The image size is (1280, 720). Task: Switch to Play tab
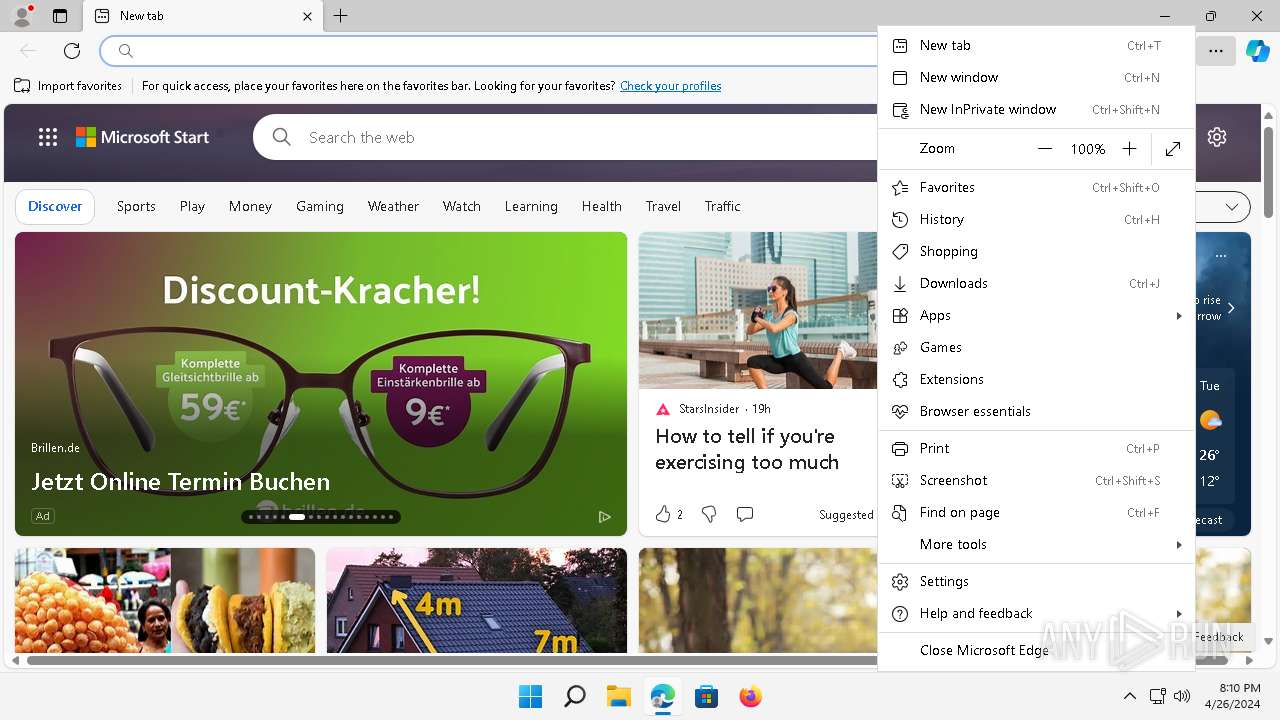pos(192,206)
